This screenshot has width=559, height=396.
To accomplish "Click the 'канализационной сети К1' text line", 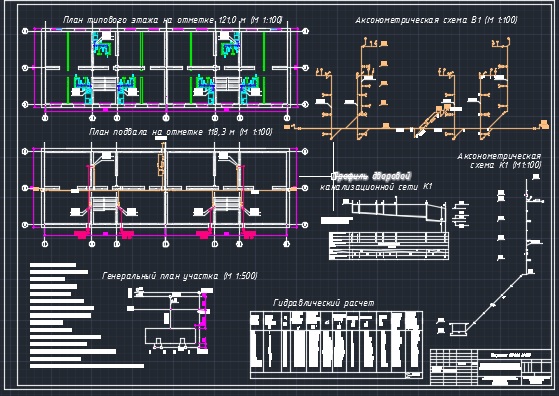I will [x=376, y=186].
